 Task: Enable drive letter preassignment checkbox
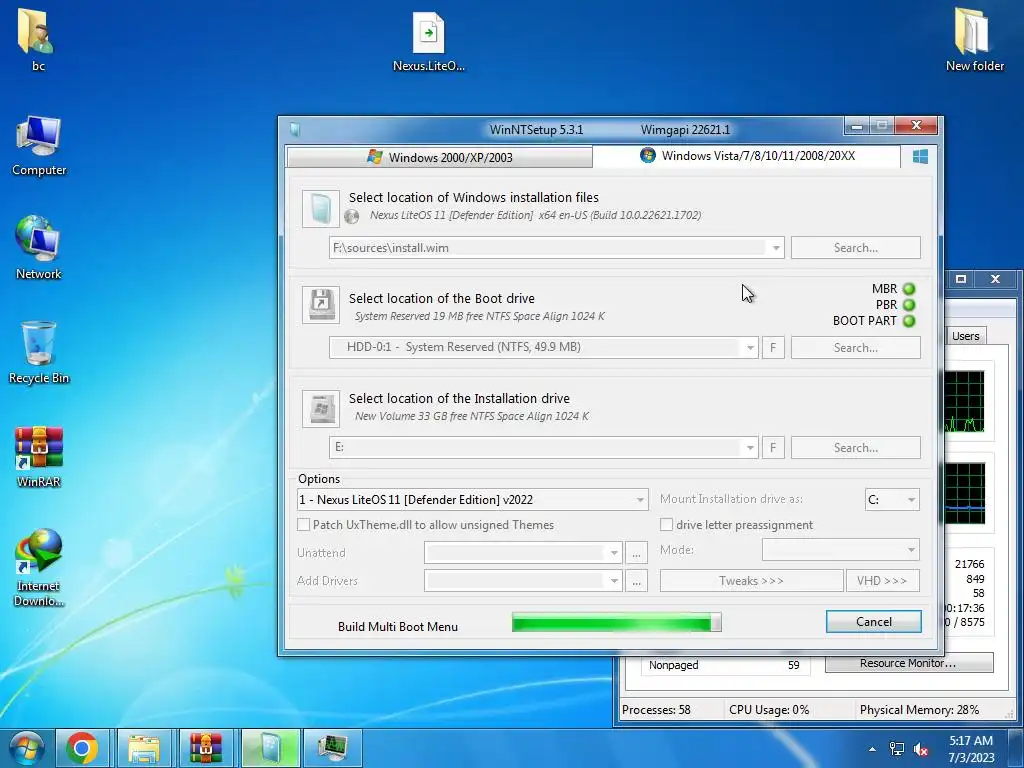pyautogui.click(x=666, y=525)
